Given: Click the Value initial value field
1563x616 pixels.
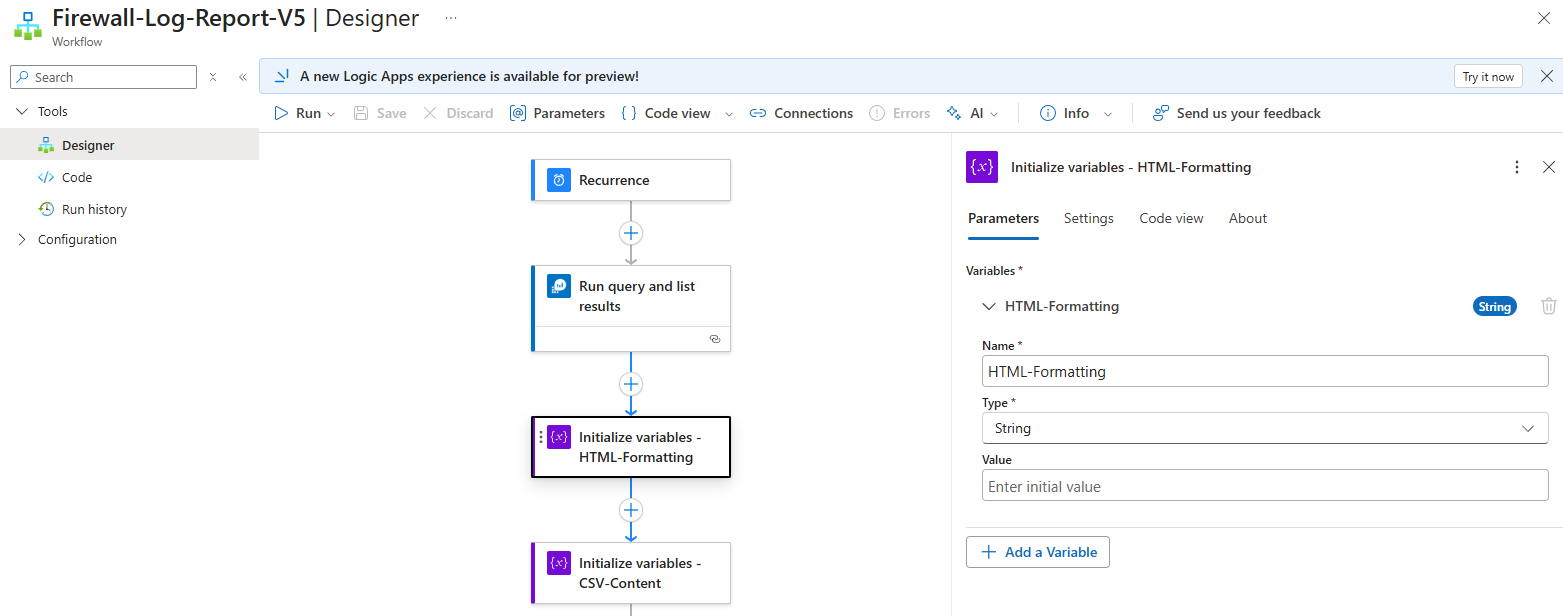Looking at the screenshot, I should click(x=1264, y=486).
